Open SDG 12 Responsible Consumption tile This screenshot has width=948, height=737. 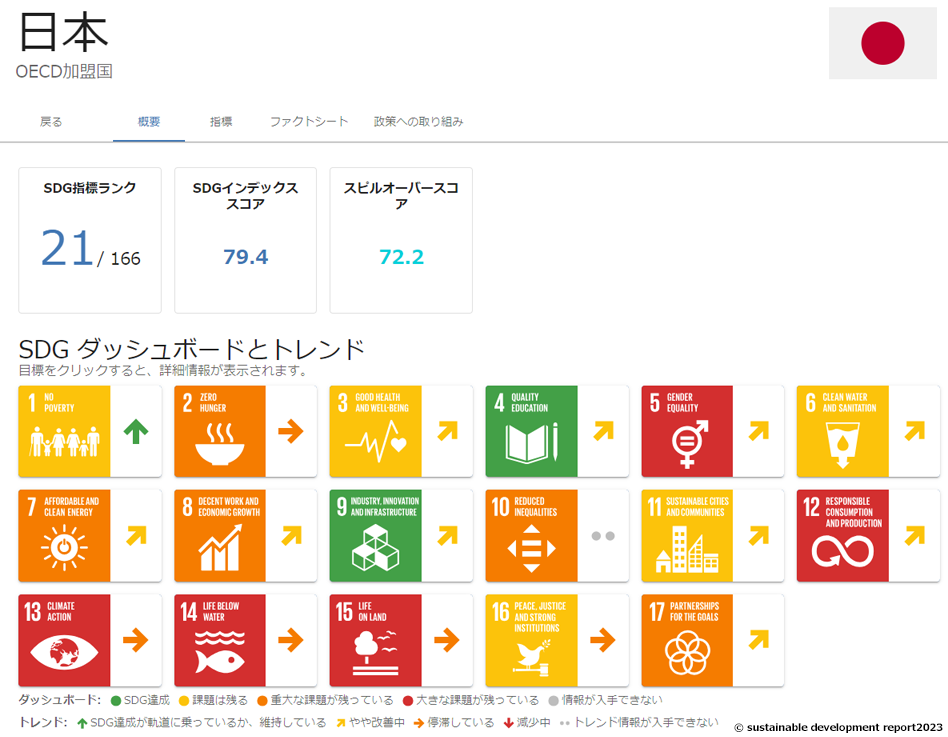(x=842, y=535)
